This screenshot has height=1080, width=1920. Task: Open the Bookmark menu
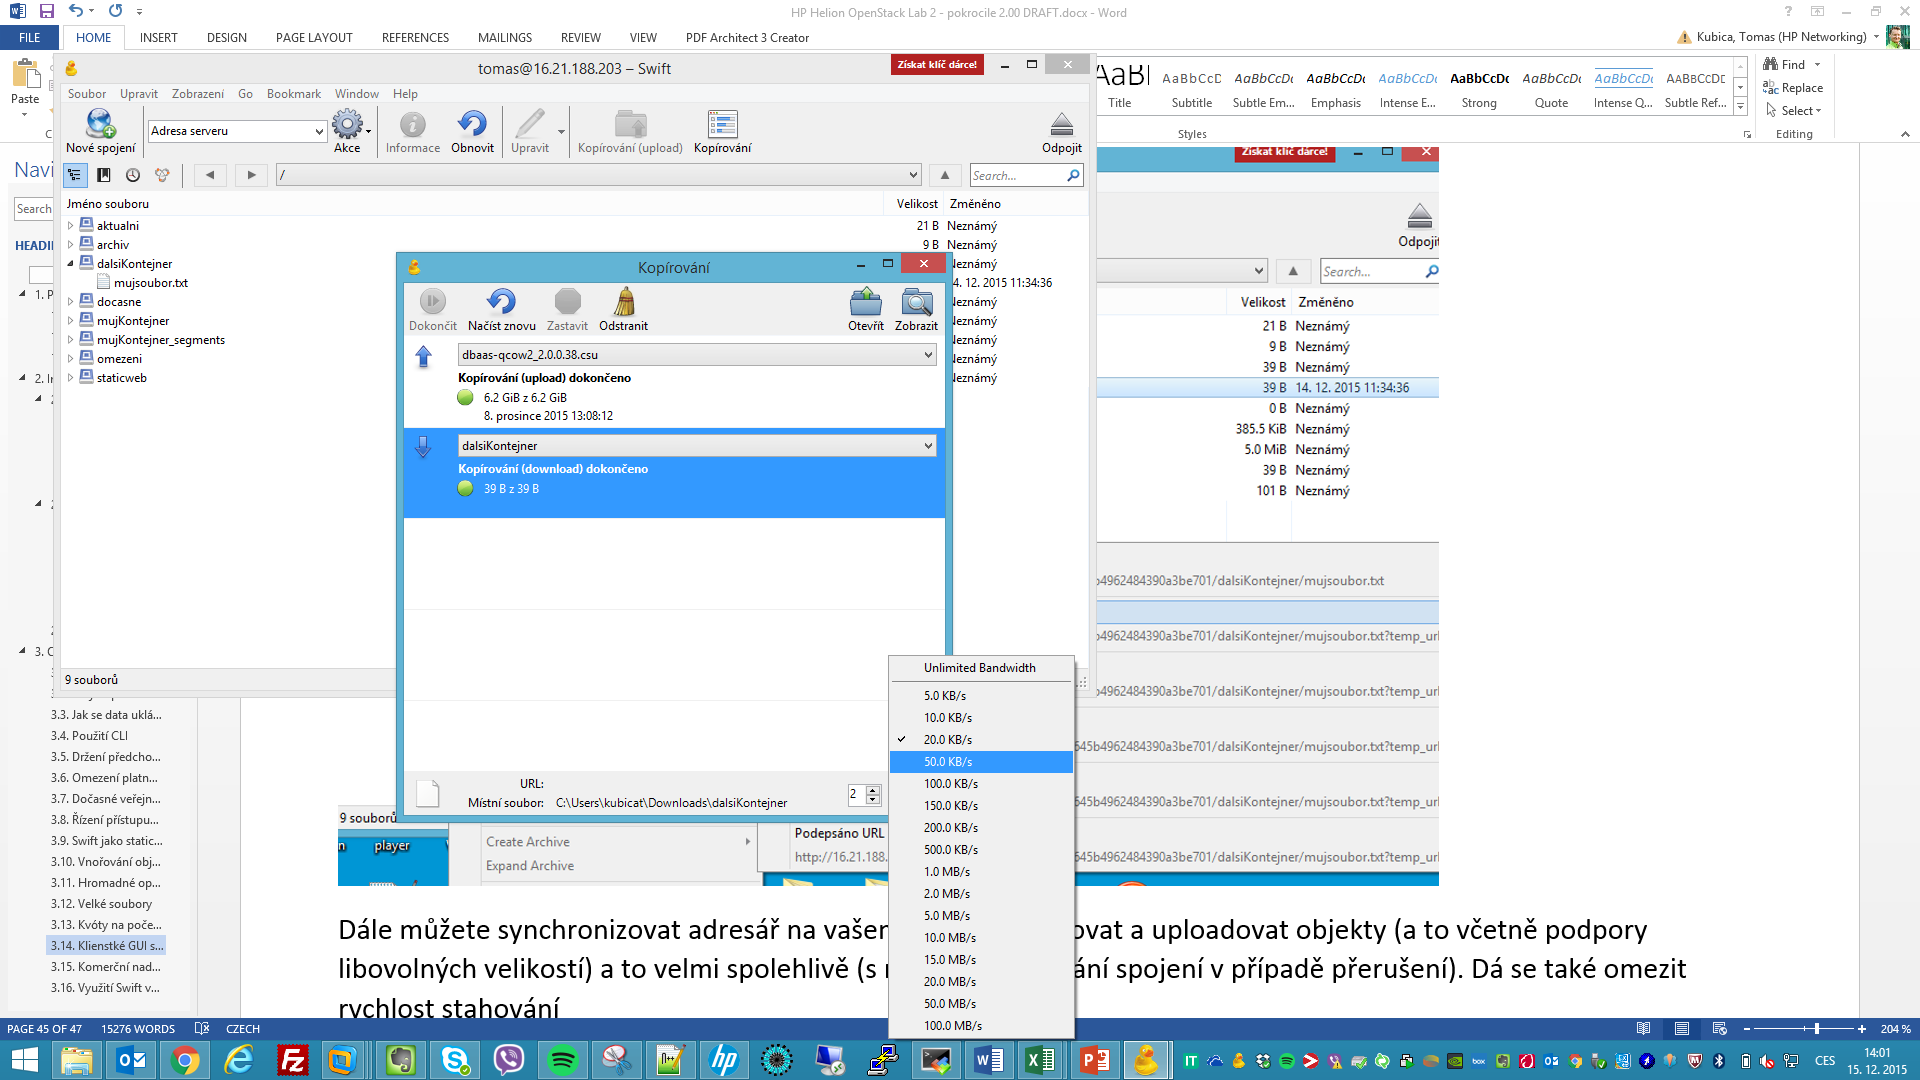point(294,94)
